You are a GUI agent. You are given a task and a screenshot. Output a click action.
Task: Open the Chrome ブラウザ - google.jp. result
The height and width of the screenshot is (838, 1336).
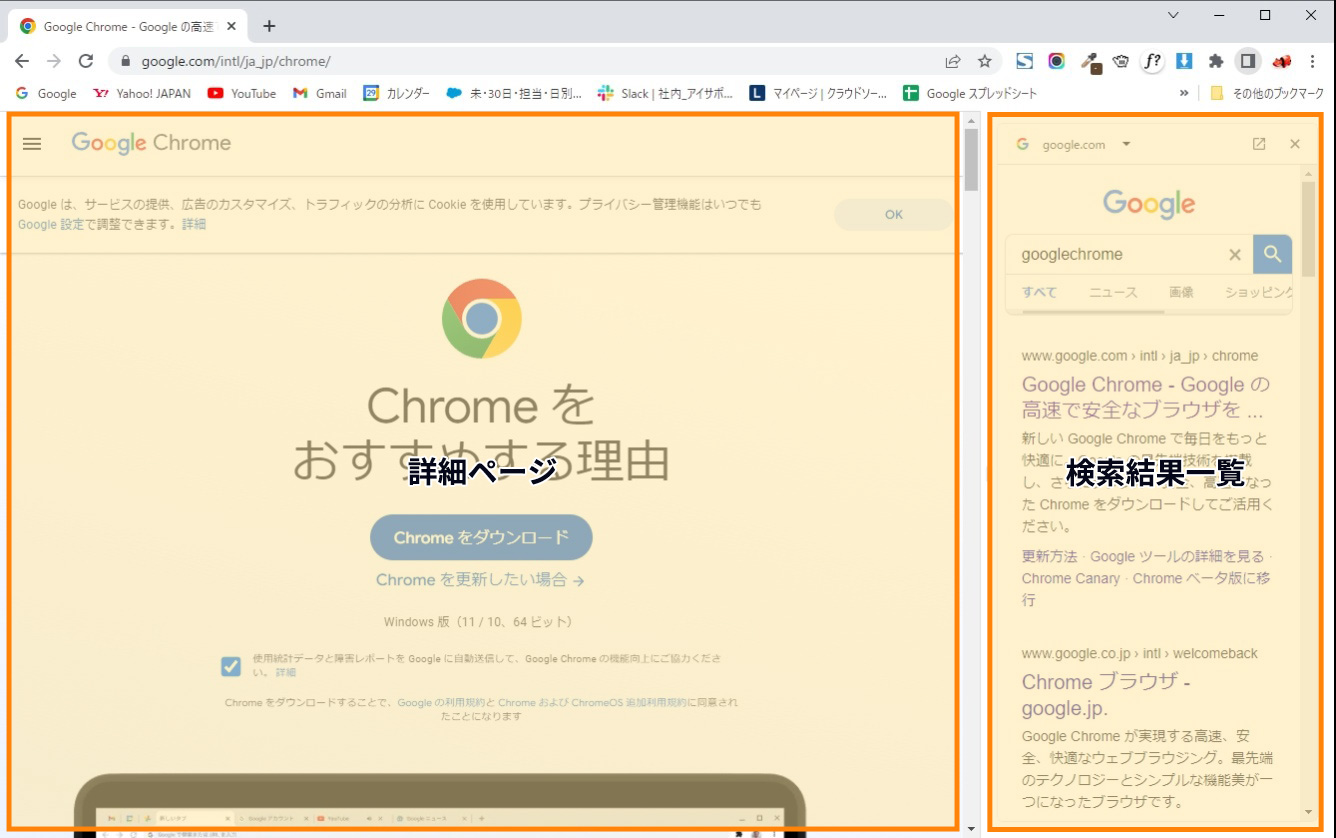(1106, 695)
